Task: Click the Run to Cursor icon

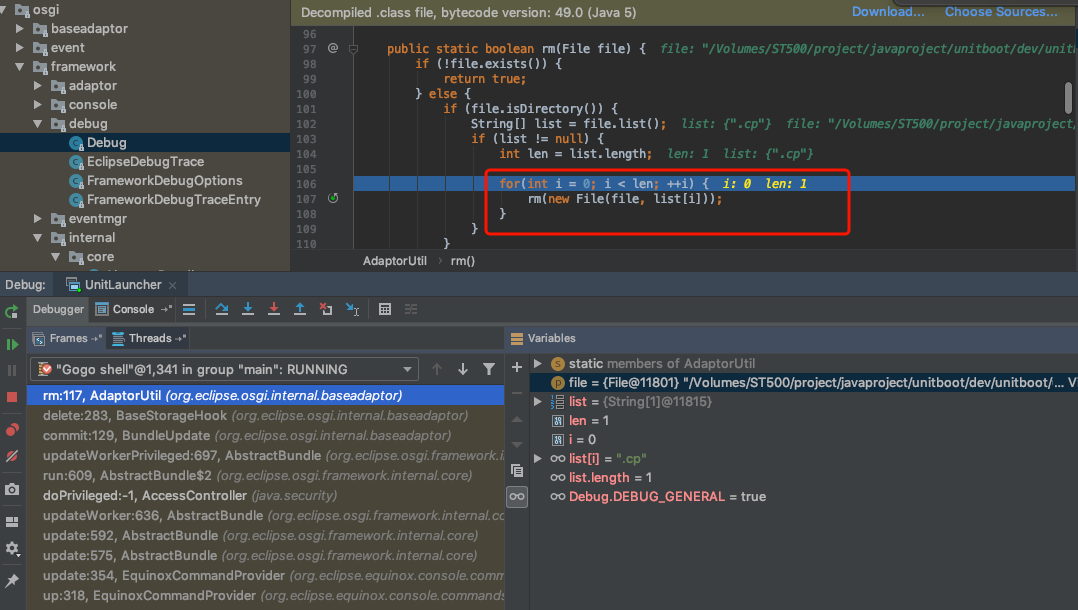Action: [352, 309]
